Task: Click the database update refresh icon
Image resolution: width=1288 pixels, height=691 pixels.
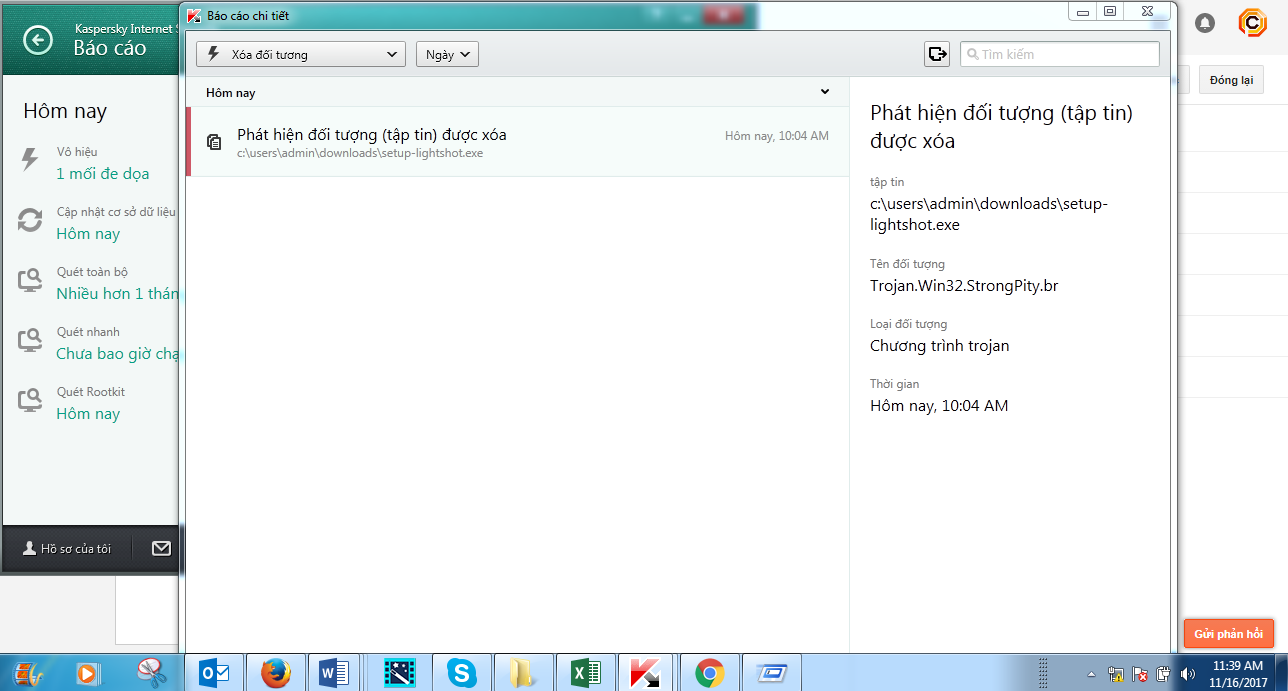Action: (x=30, y=220)
